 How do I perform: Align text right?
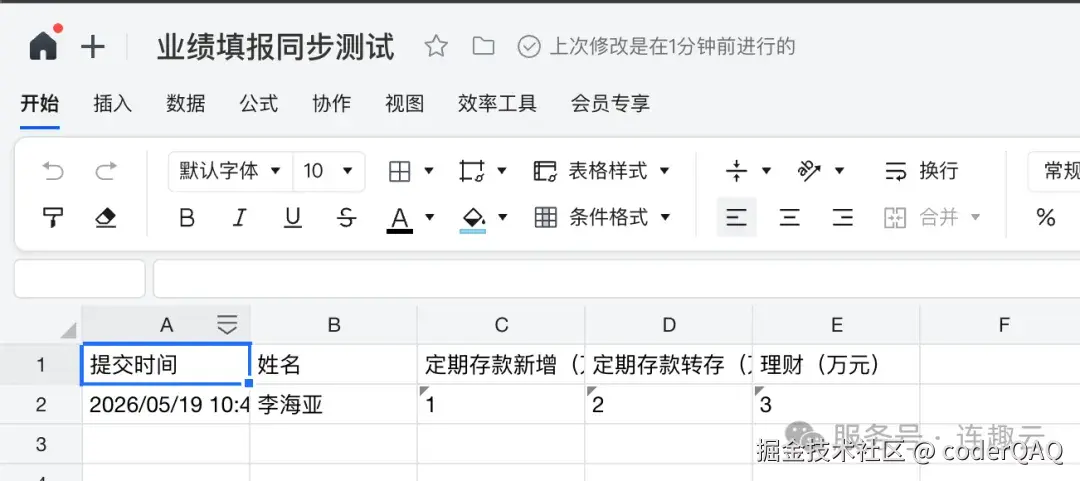tap(842, 218)
